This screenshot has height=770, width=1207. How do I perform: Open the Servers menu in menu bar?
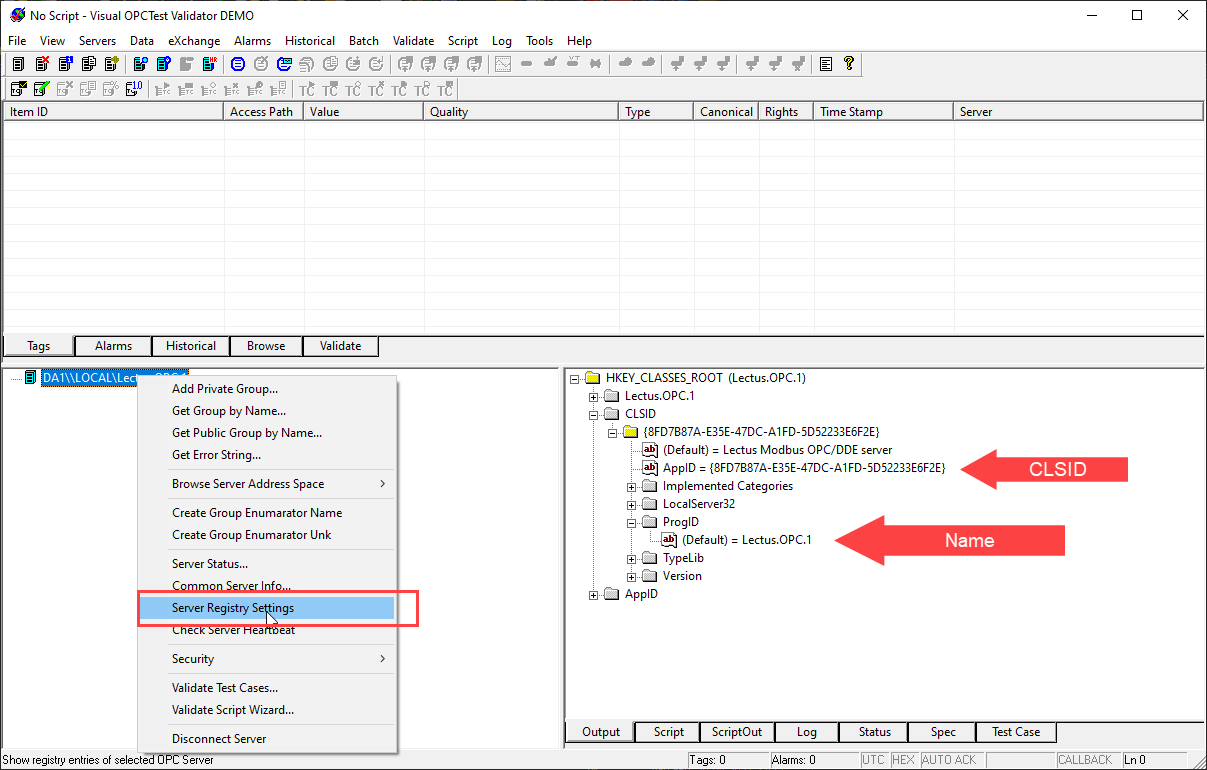97,41
